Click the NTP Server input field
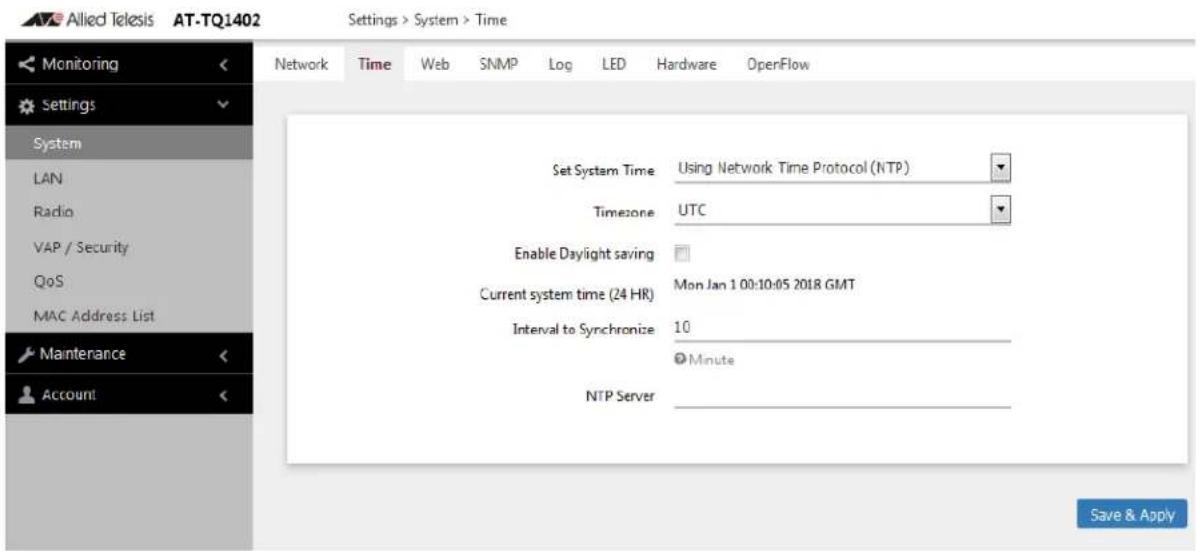1196x551 pixels. point(842,395)
